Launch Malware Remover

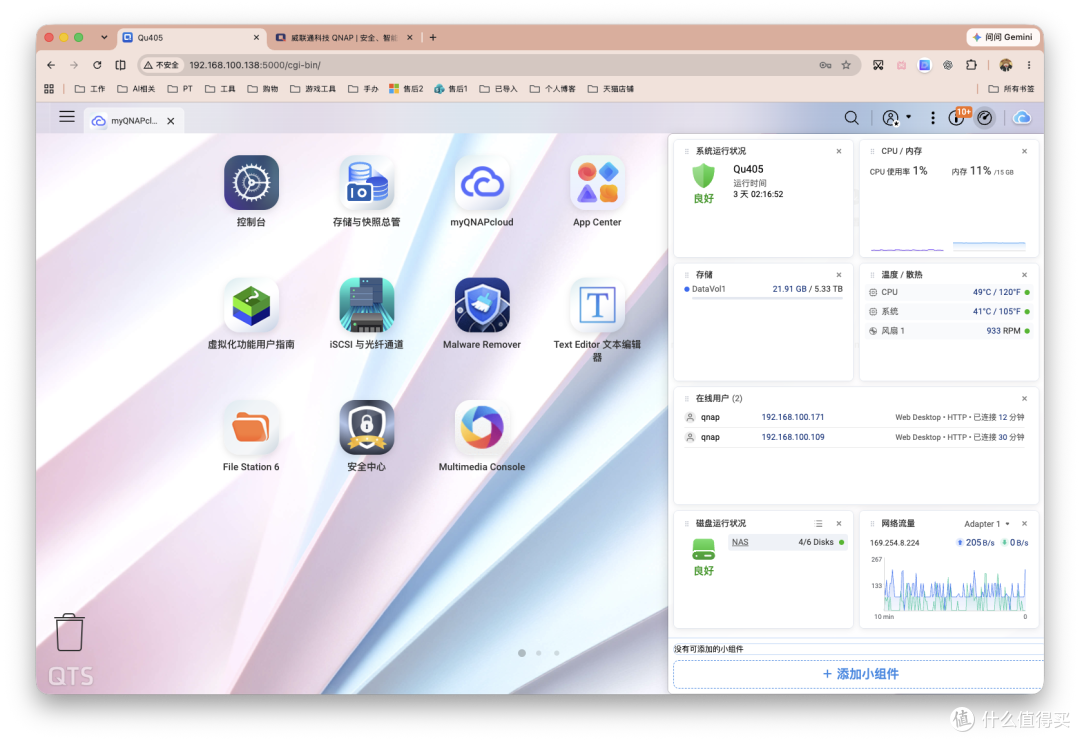(481, 305)
